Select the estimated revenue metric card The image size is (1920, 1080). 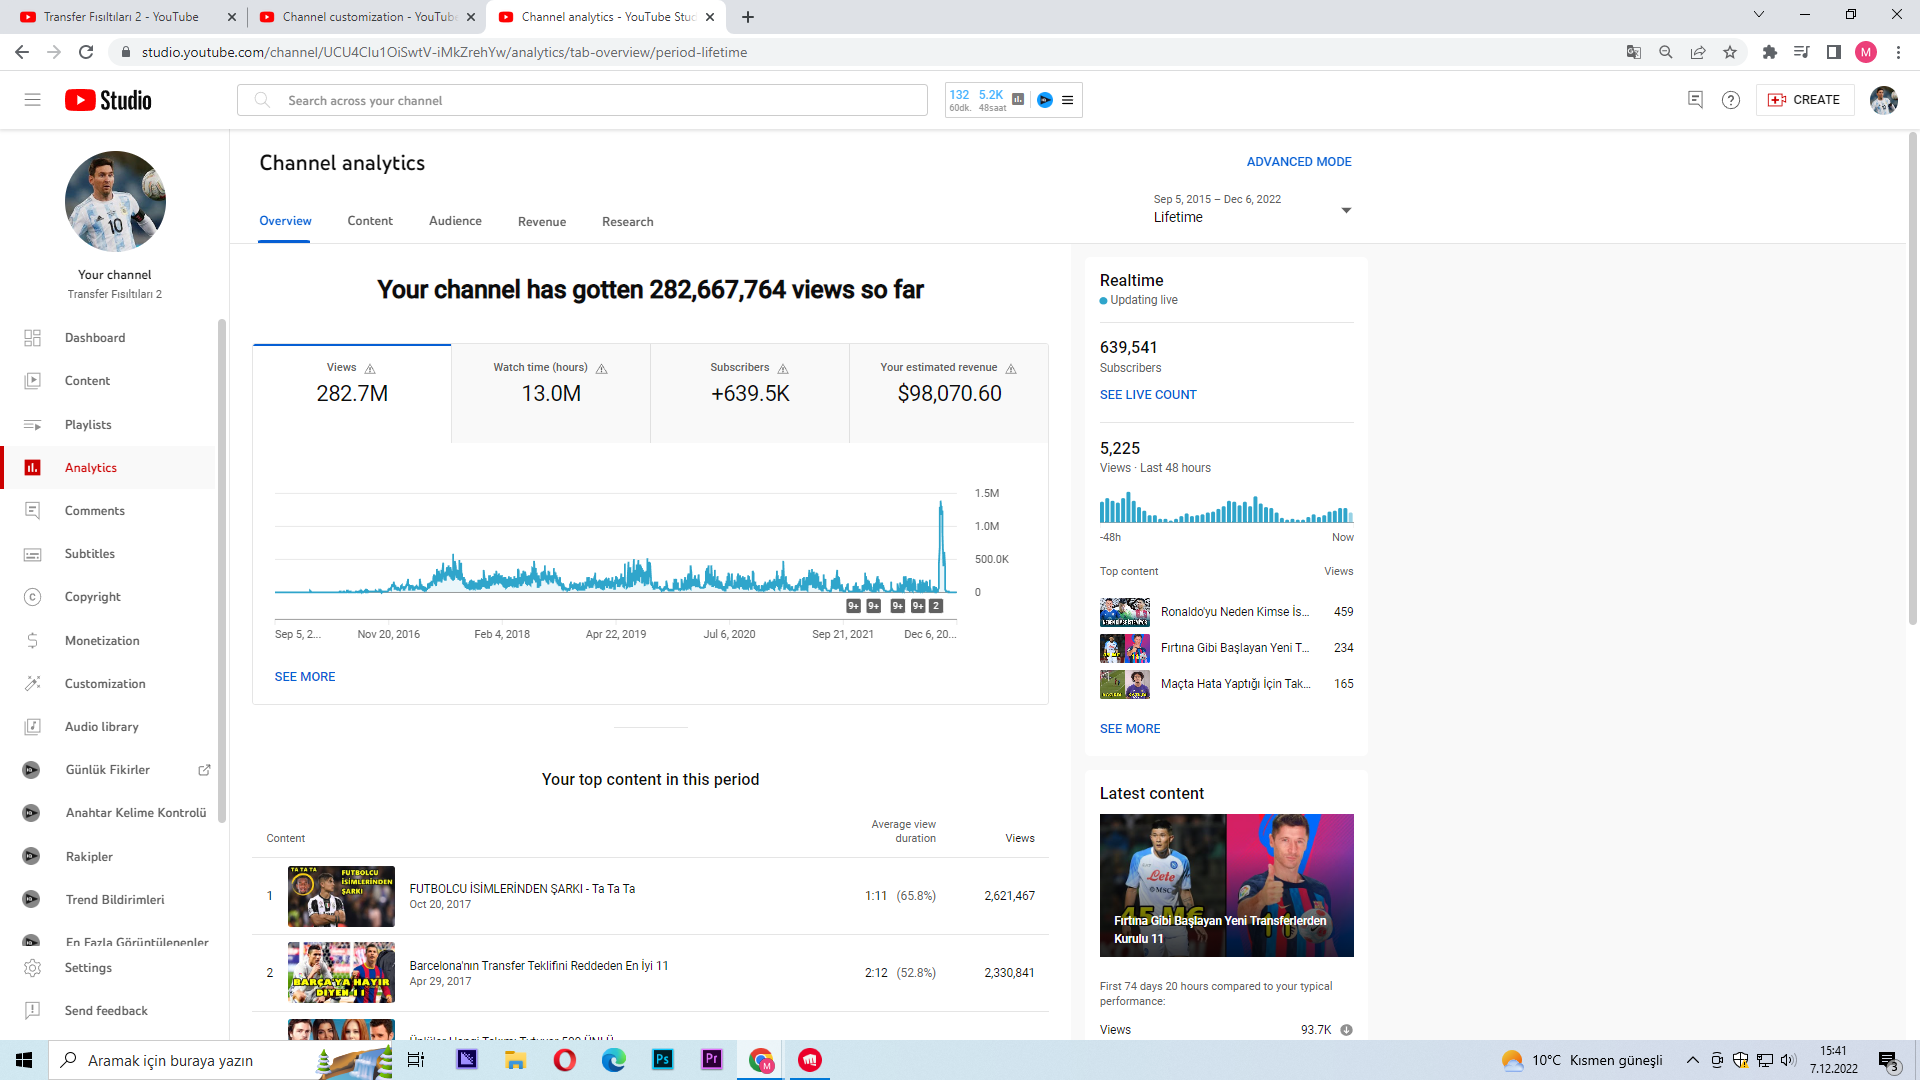[x=949, y=393]
